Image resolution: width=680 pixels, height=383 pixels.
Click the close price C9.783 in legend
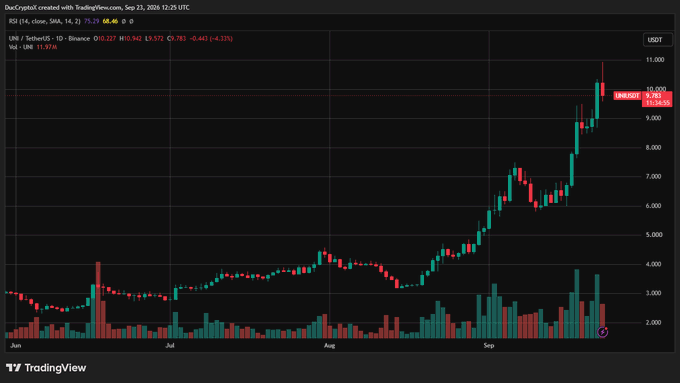(x=177, y=39)
